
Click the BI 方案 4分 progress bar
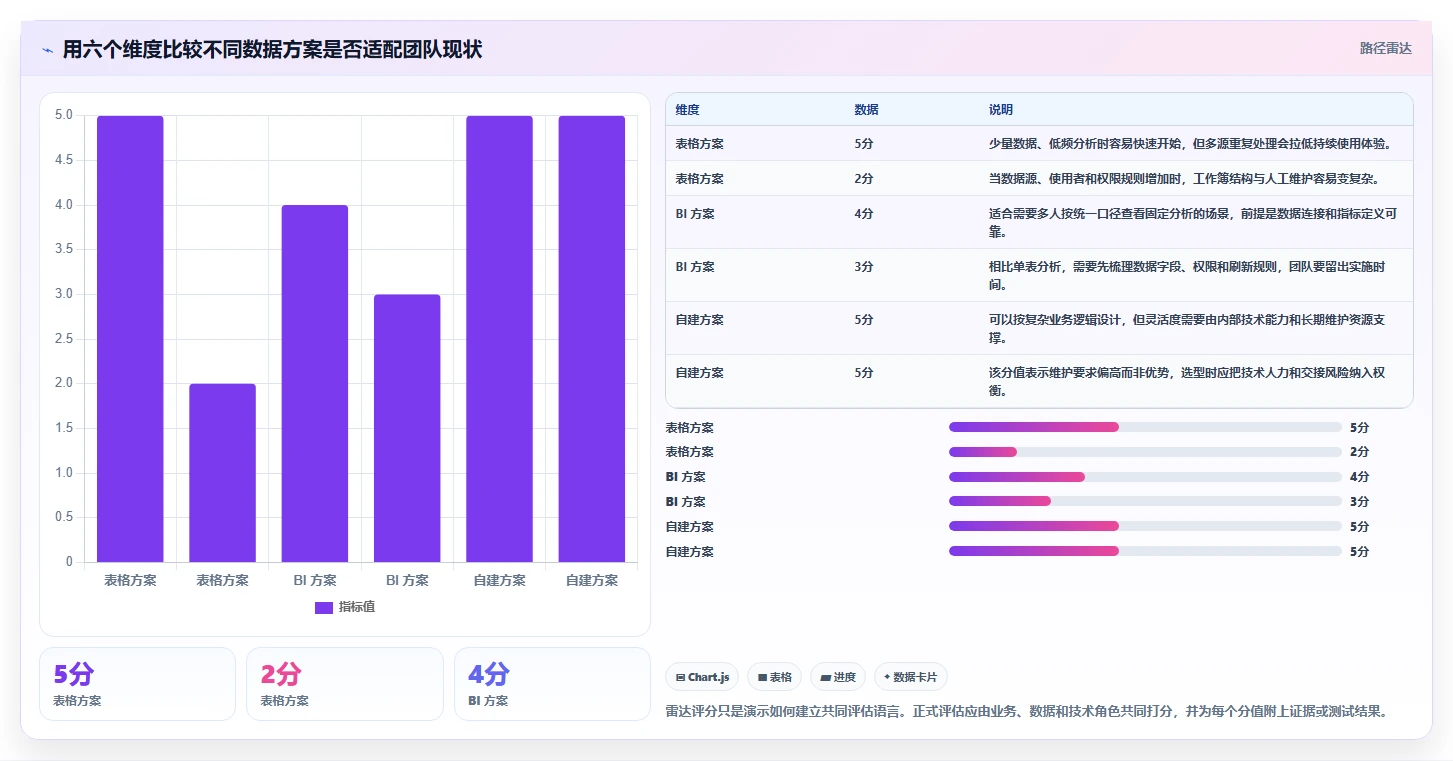coord(1145,477)
